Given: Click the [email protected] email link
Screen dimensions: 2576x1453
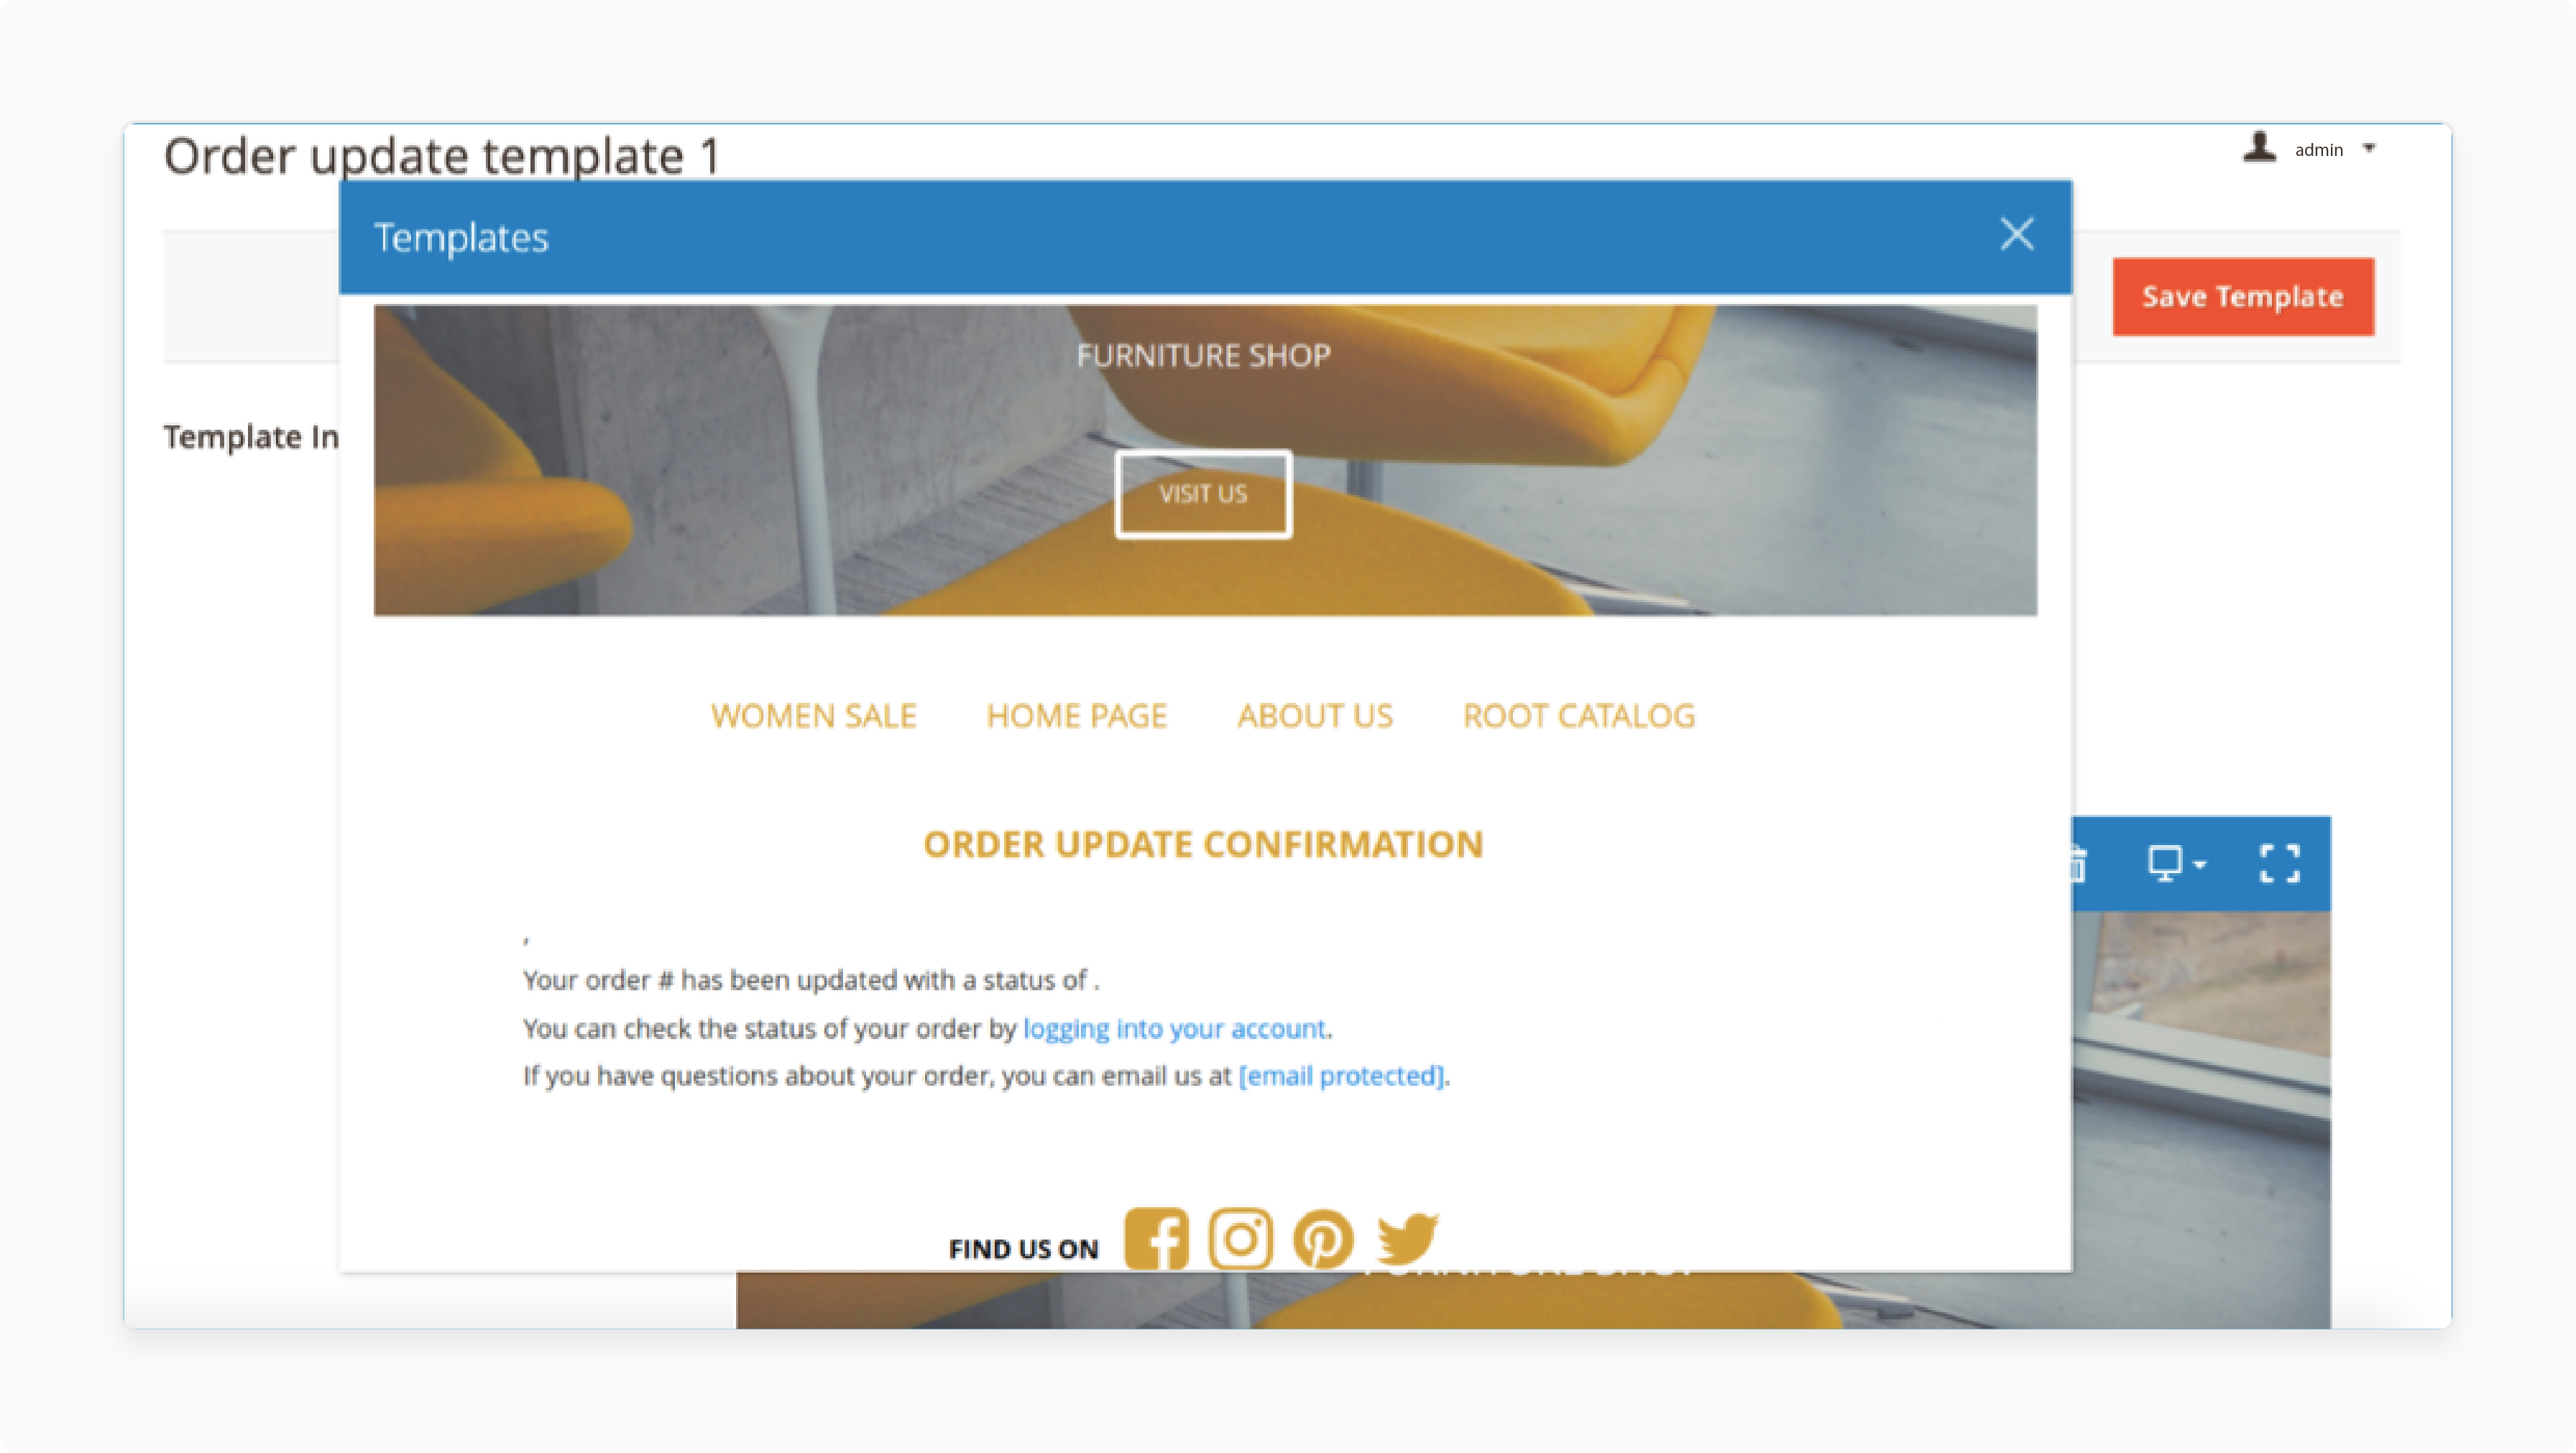Looking at the screenshot, I should tap(1339, 1074).
